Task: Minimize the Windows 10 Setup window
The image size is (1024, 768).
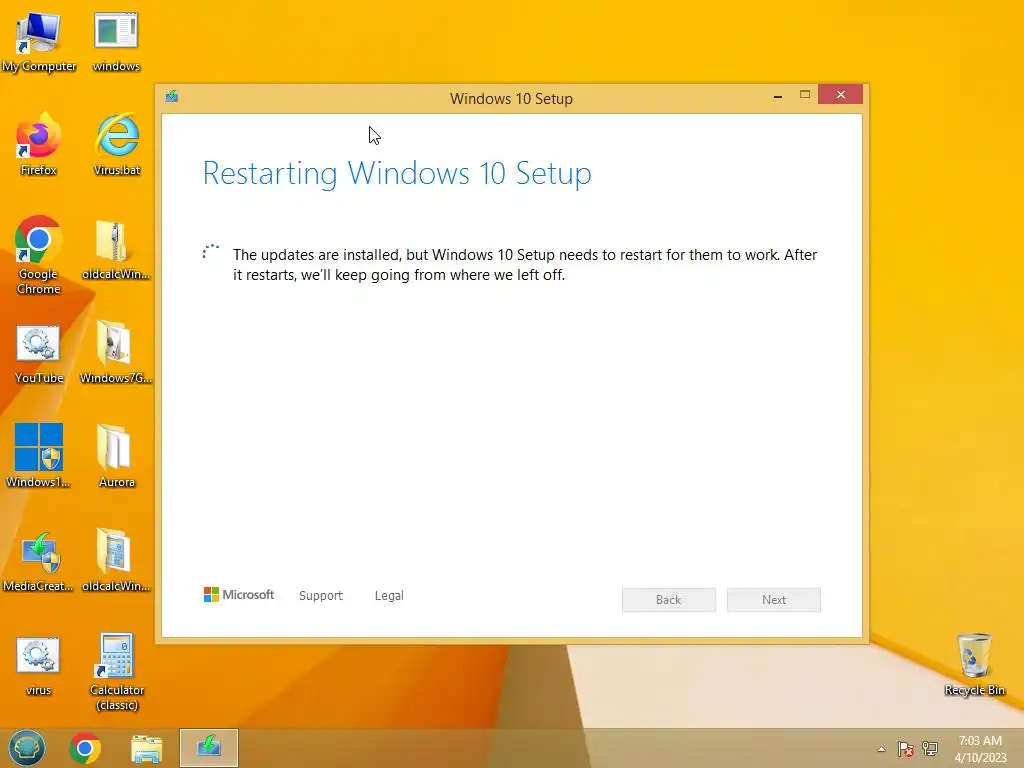Action: click(x=778, y=95)
